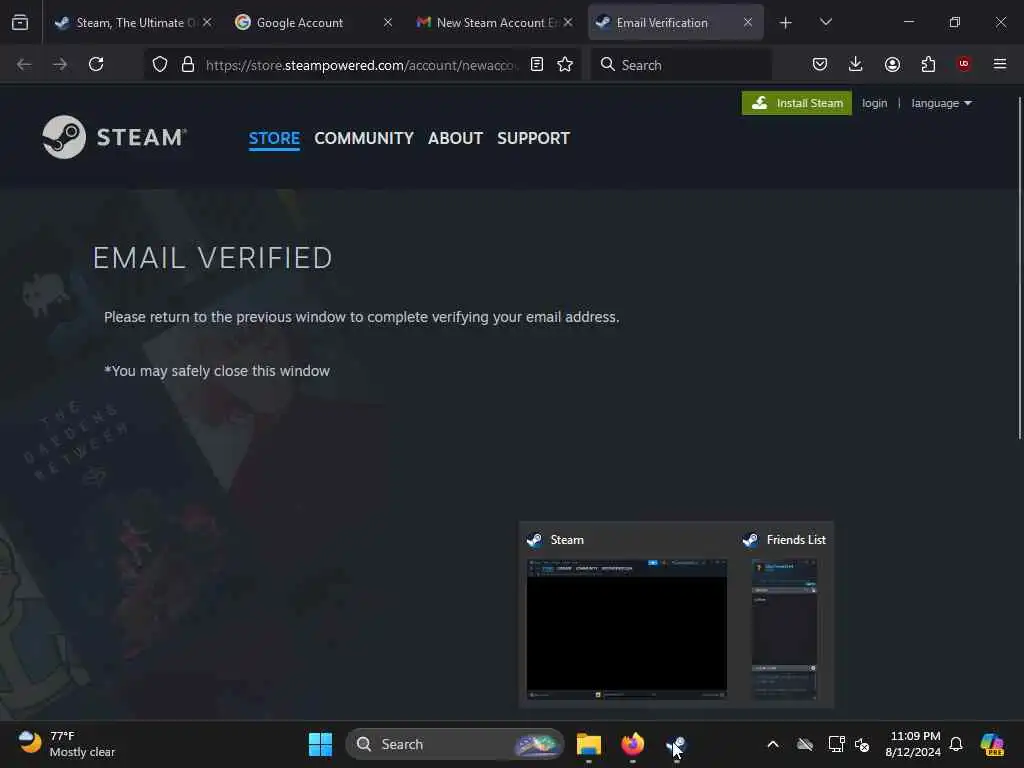This screenshot has height=768, width=1024.
Task: Click the login link
Action: coord(874,103)
